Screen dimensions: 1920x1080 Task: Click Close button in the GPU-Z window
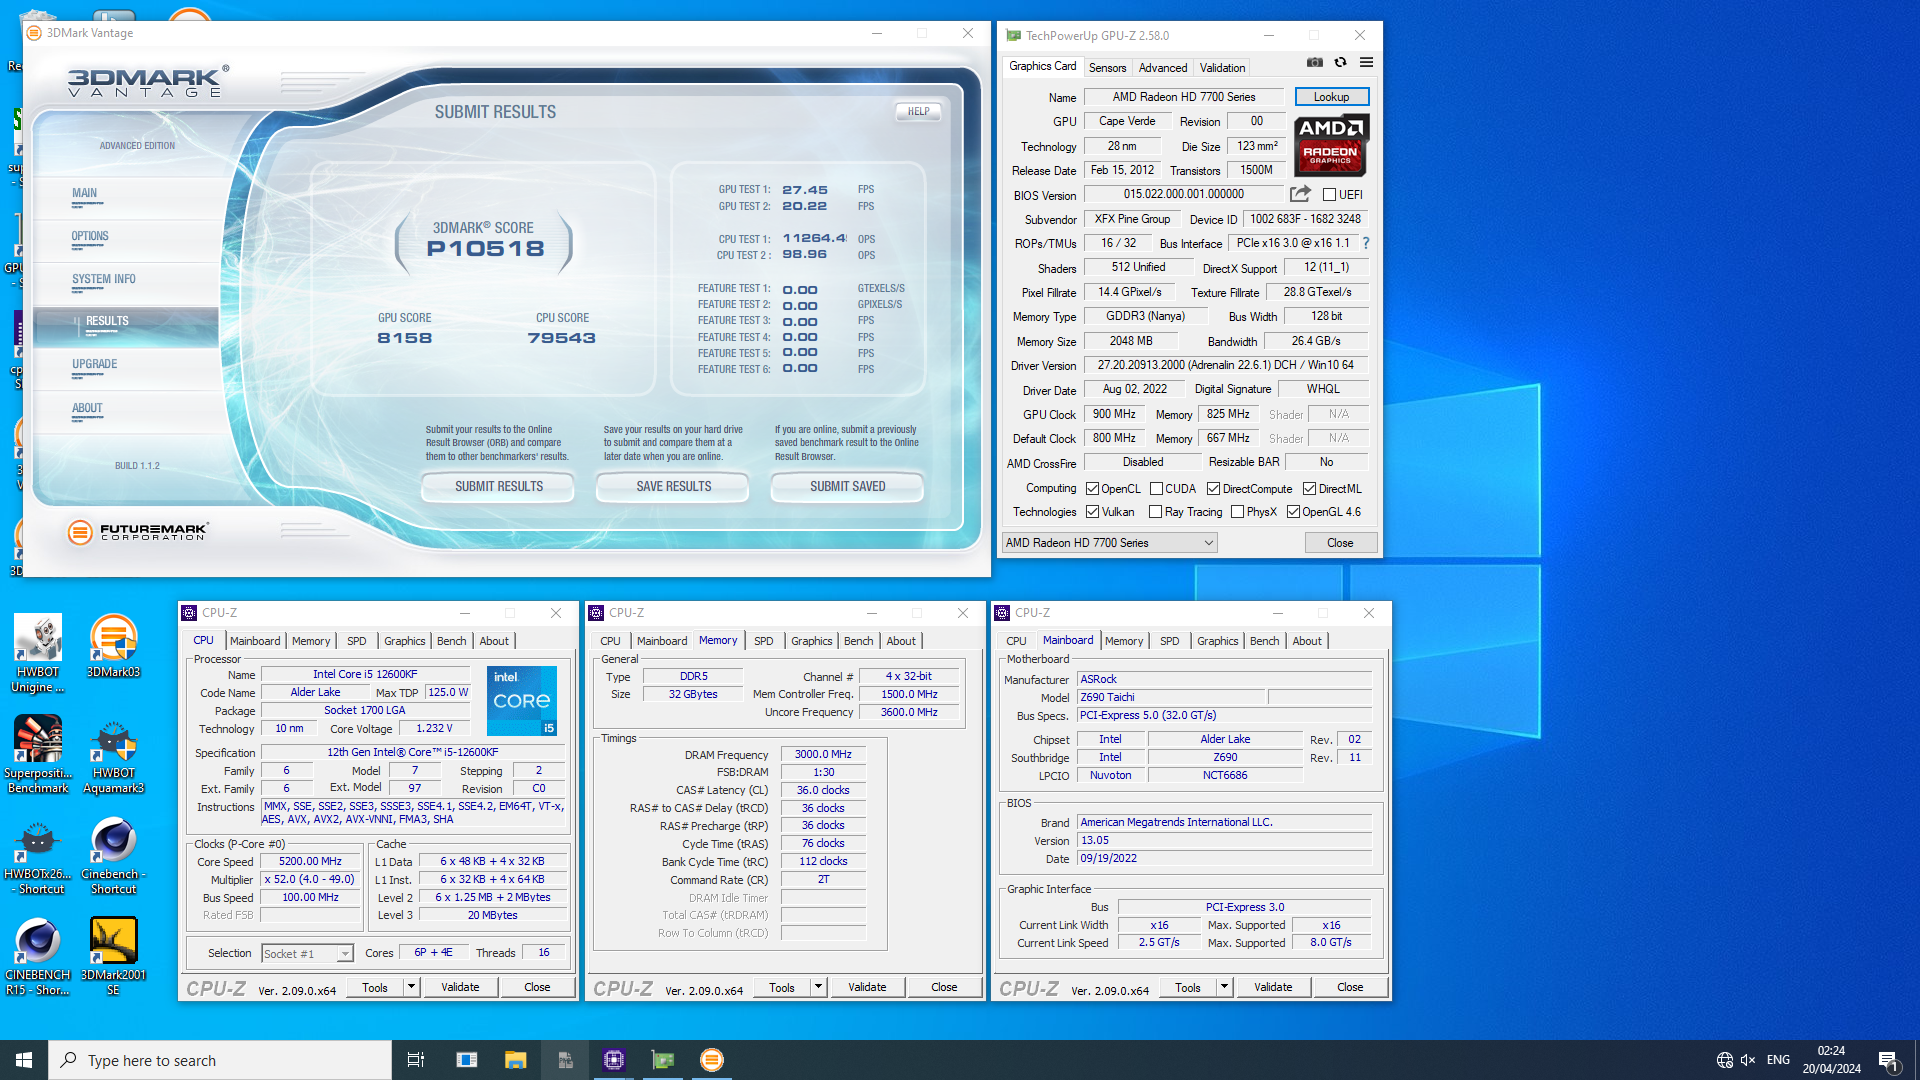[1340, 543]
